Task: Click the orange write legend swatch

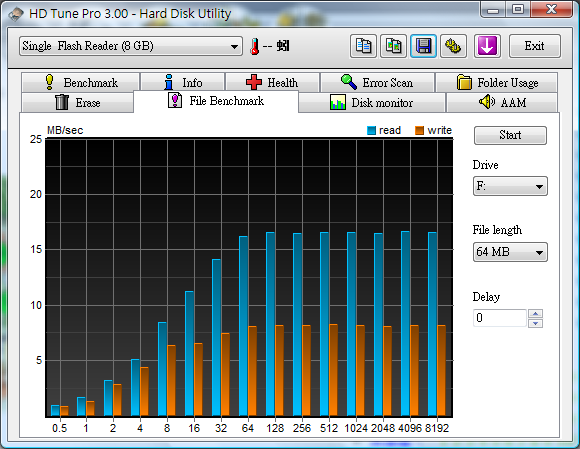Action: [x=419, y=131]
